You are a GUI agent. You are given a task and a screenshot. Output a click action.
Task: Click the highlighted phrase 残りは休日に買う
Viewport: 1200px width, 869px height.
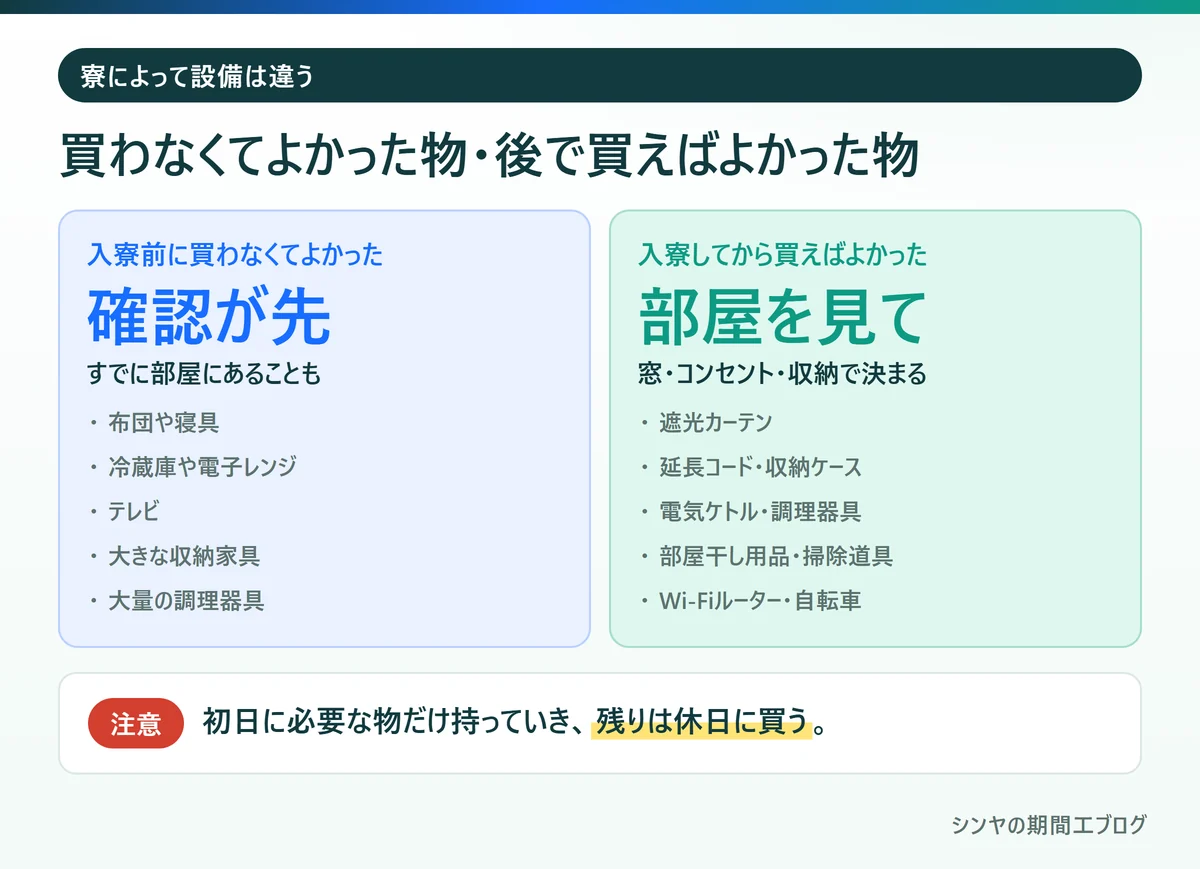point(701,723)
